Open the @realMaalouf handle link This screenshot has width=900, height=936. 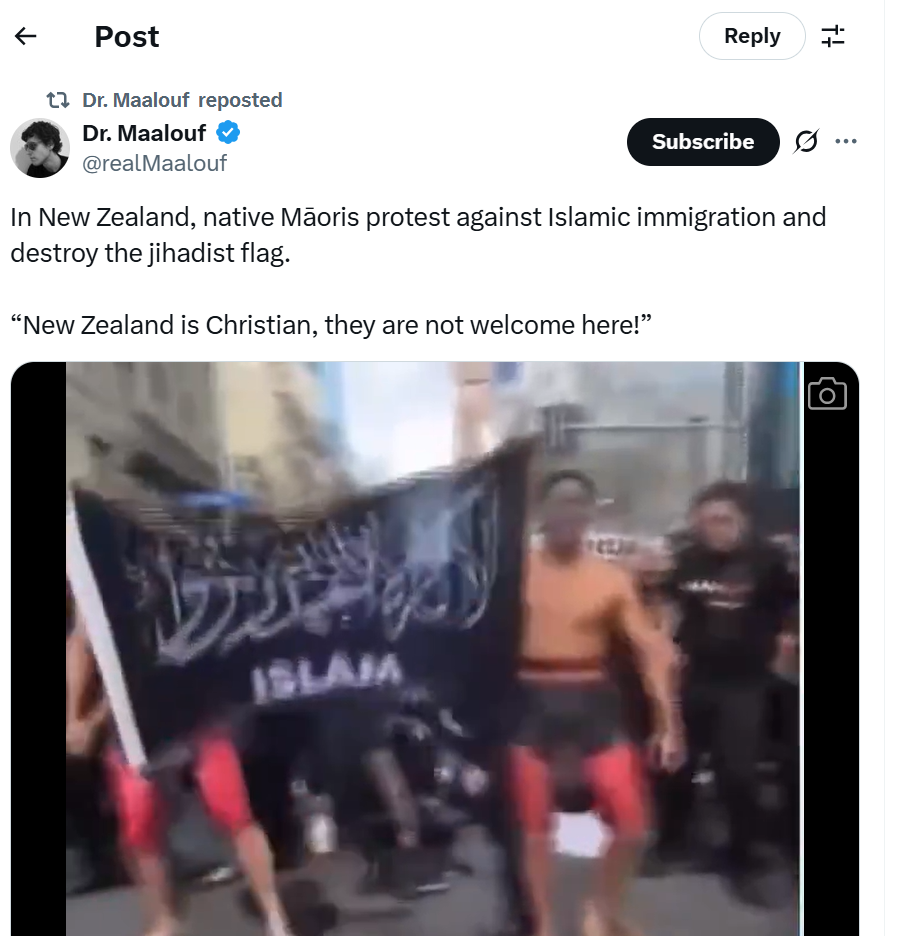click(155, 163)
